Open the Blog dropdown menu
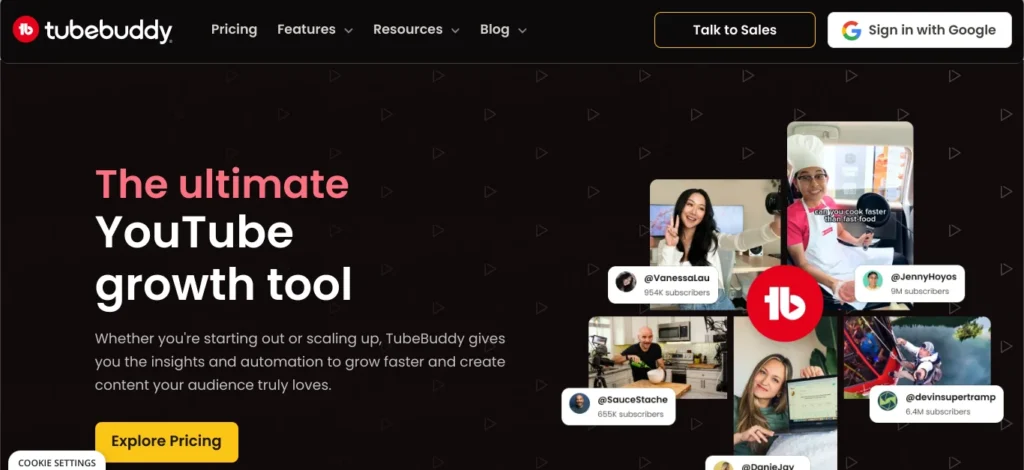 [x=503, y=30]
